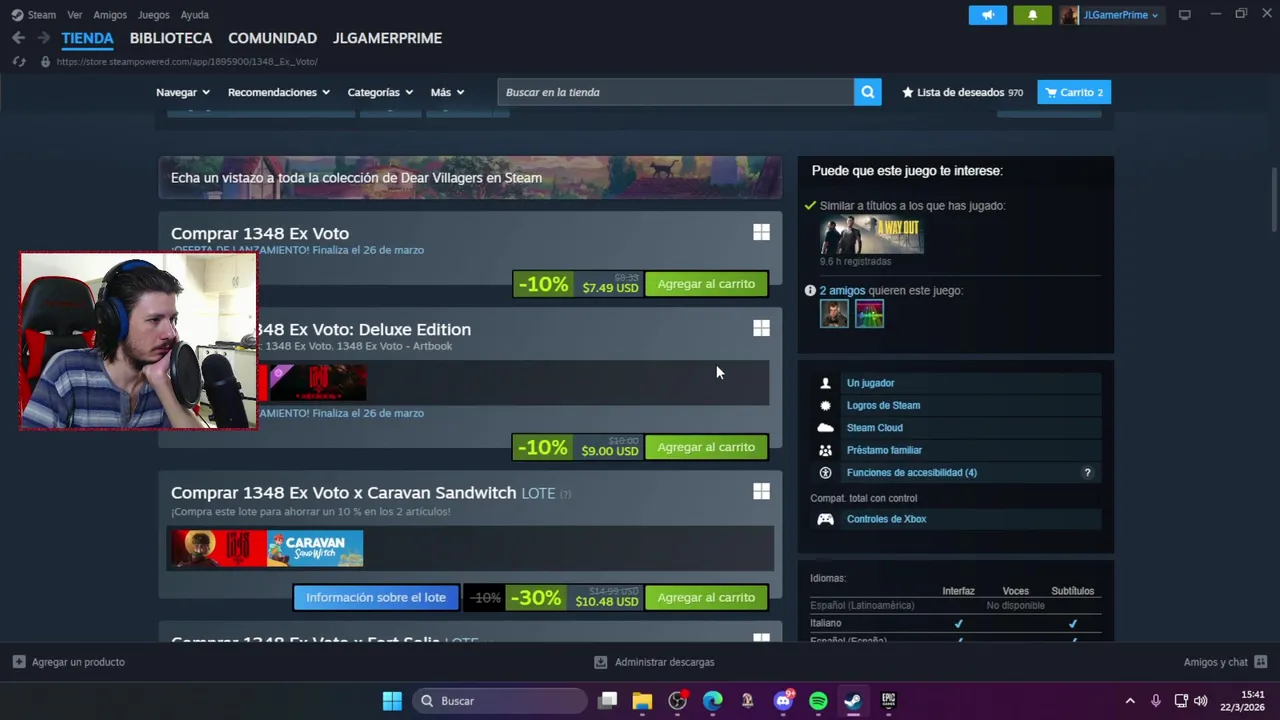Click Steam Cloud feature link
Viewport: 1280px width, 720px height.
pyautogui.click(x=874, y=428)
